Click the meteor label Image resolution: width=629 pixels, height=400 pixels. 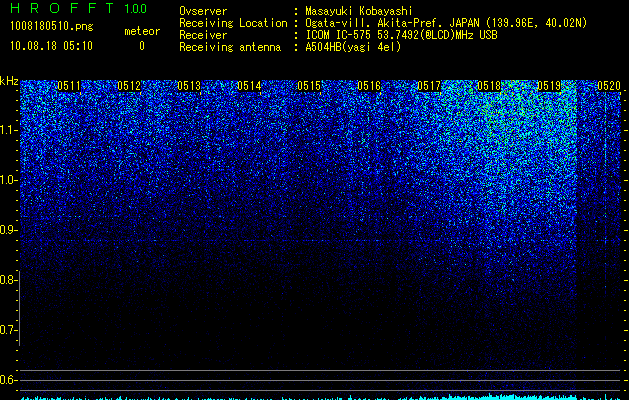[142, 31]
